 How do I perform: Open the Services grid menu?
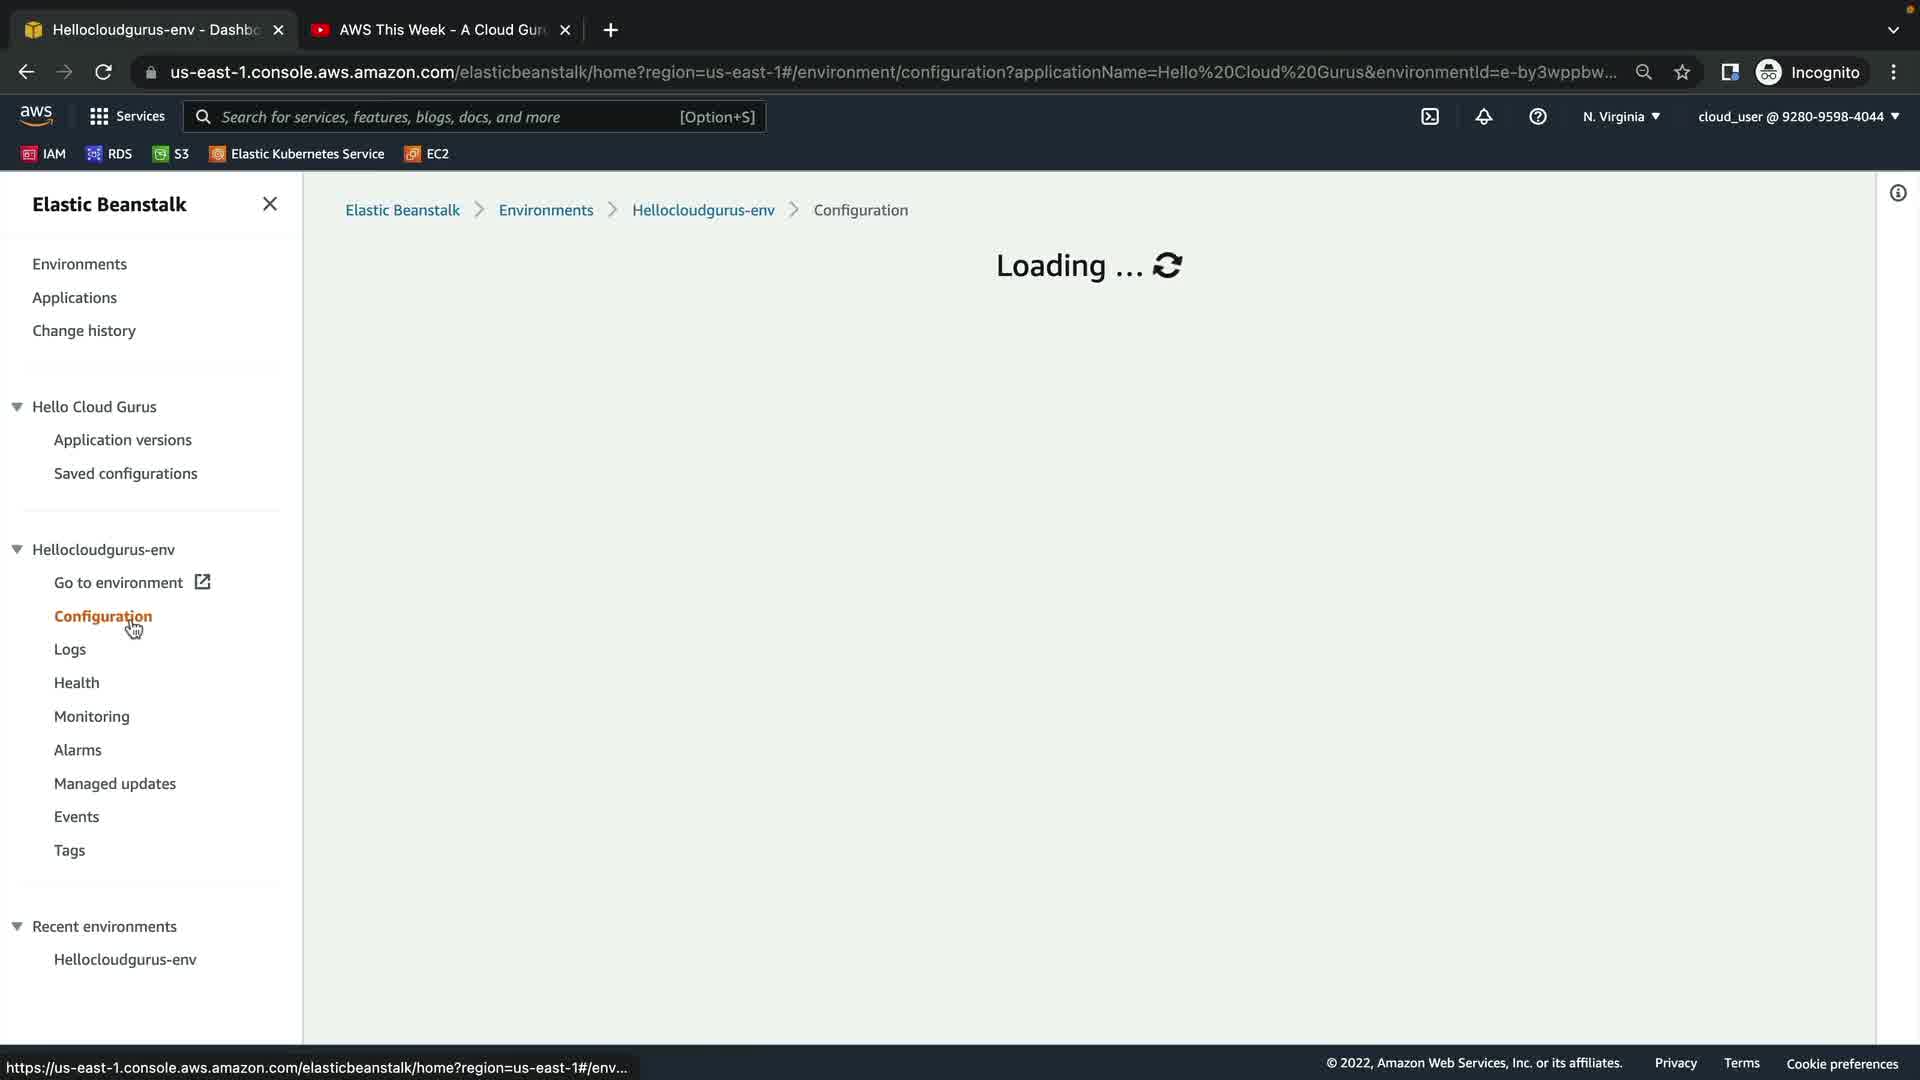click(127, 117)
